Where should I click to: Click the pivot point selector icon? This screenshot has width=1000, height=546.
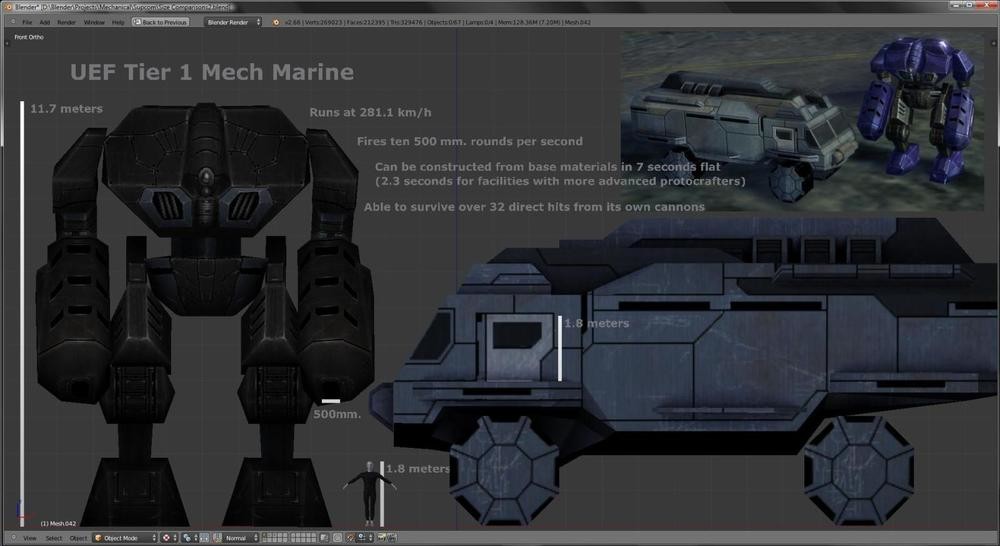tap(188, 538)
